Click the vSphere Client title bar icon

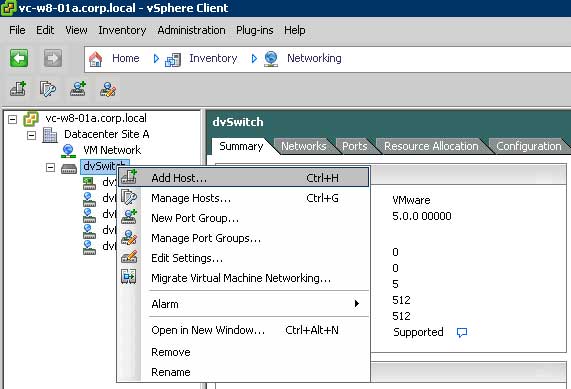(8, 8)
